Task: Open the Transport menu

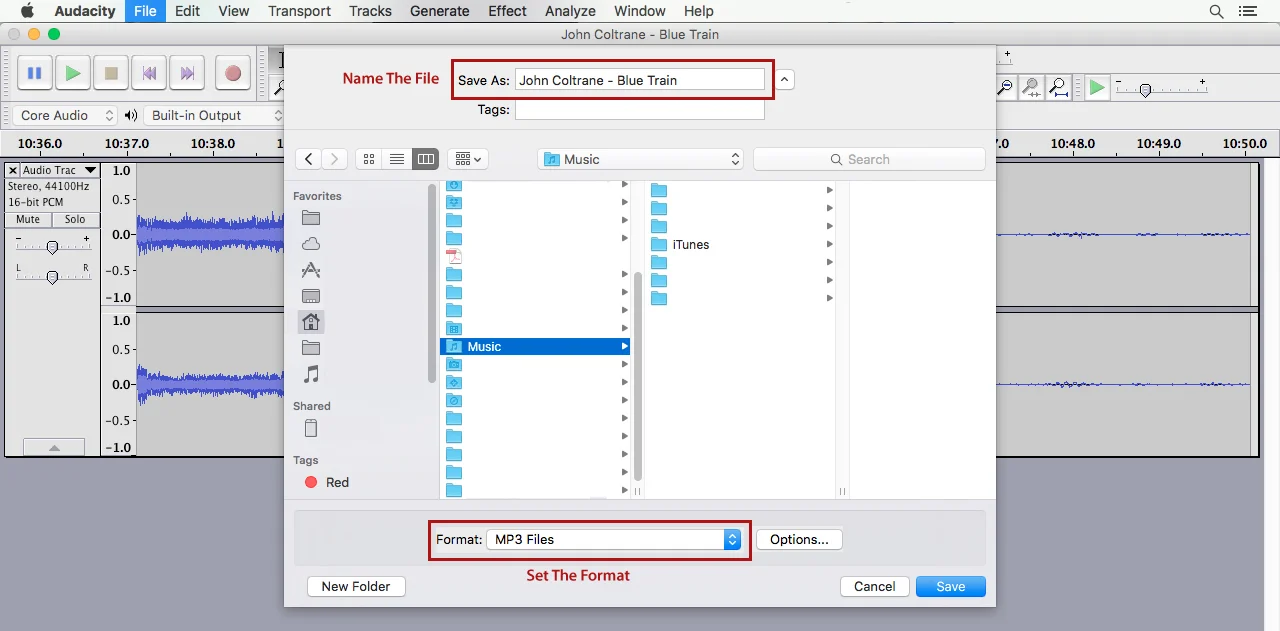Action: (299, 11)
